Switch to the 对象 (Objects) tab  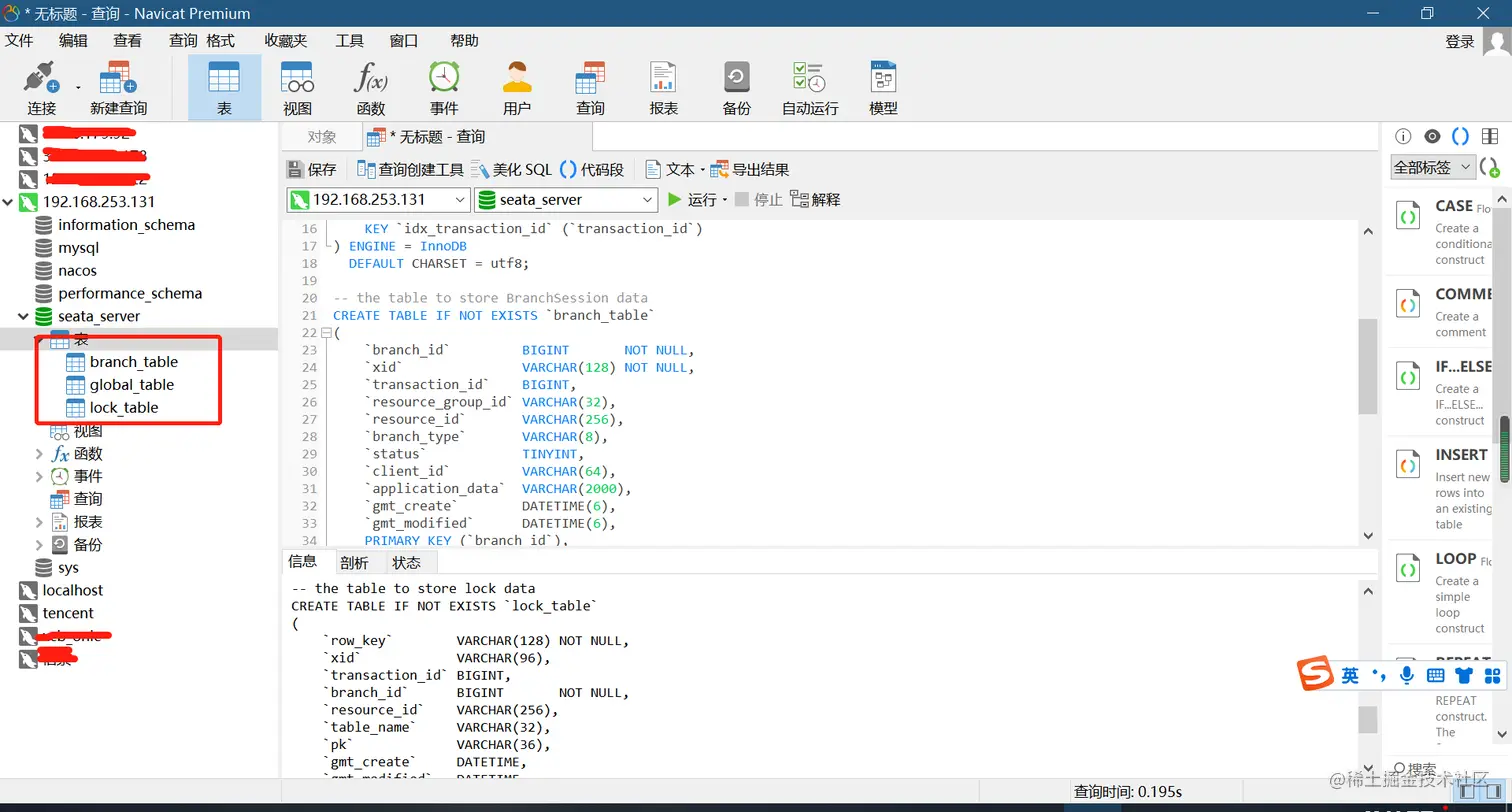(322, 137)
